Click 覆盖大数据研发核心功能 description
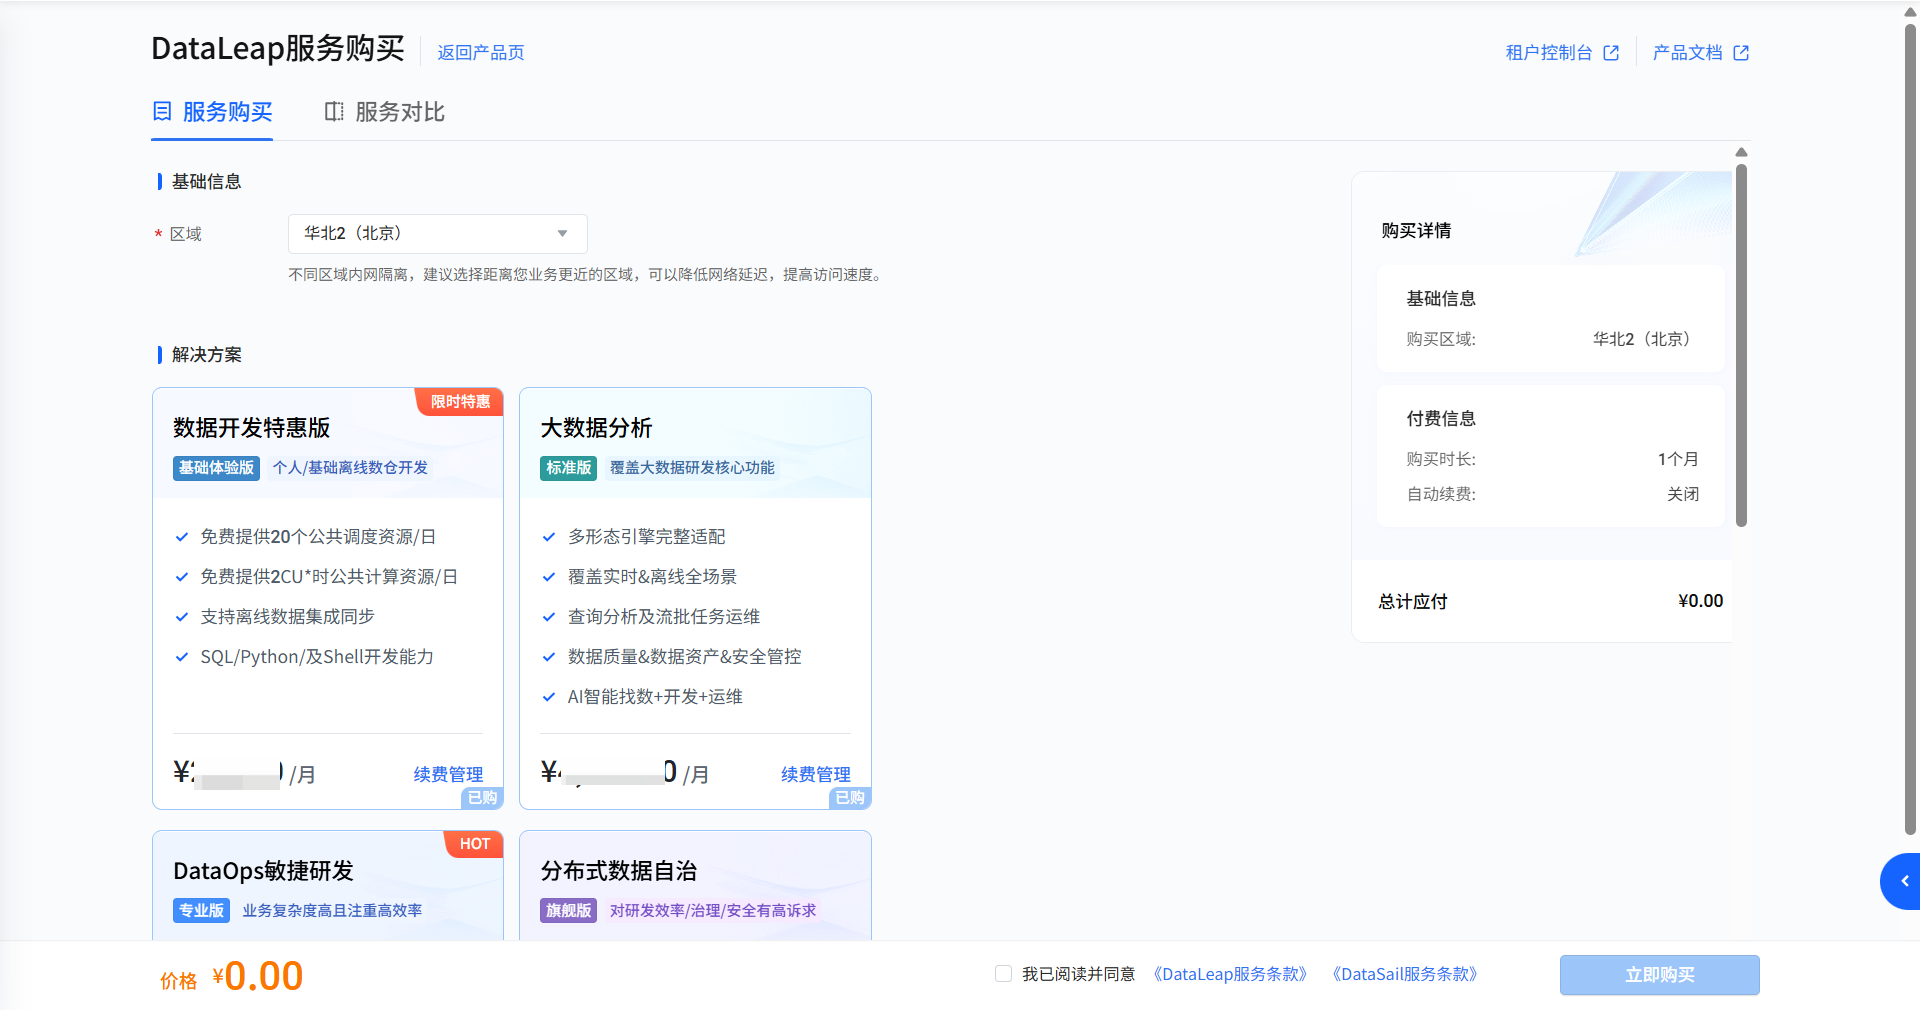This screenshot has height=1010, width=1920. (x=692, y=468)
